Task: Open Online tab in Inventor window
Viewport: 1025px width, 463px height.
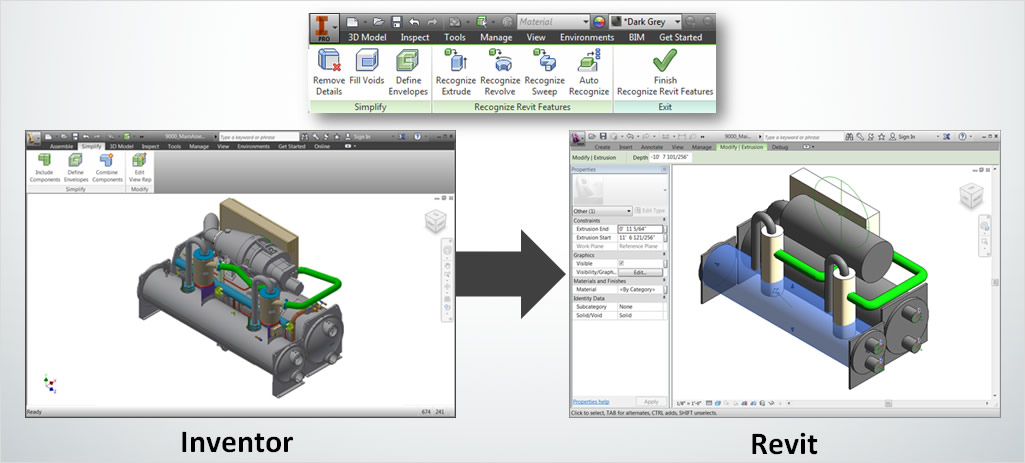Action: coord(322,146)
